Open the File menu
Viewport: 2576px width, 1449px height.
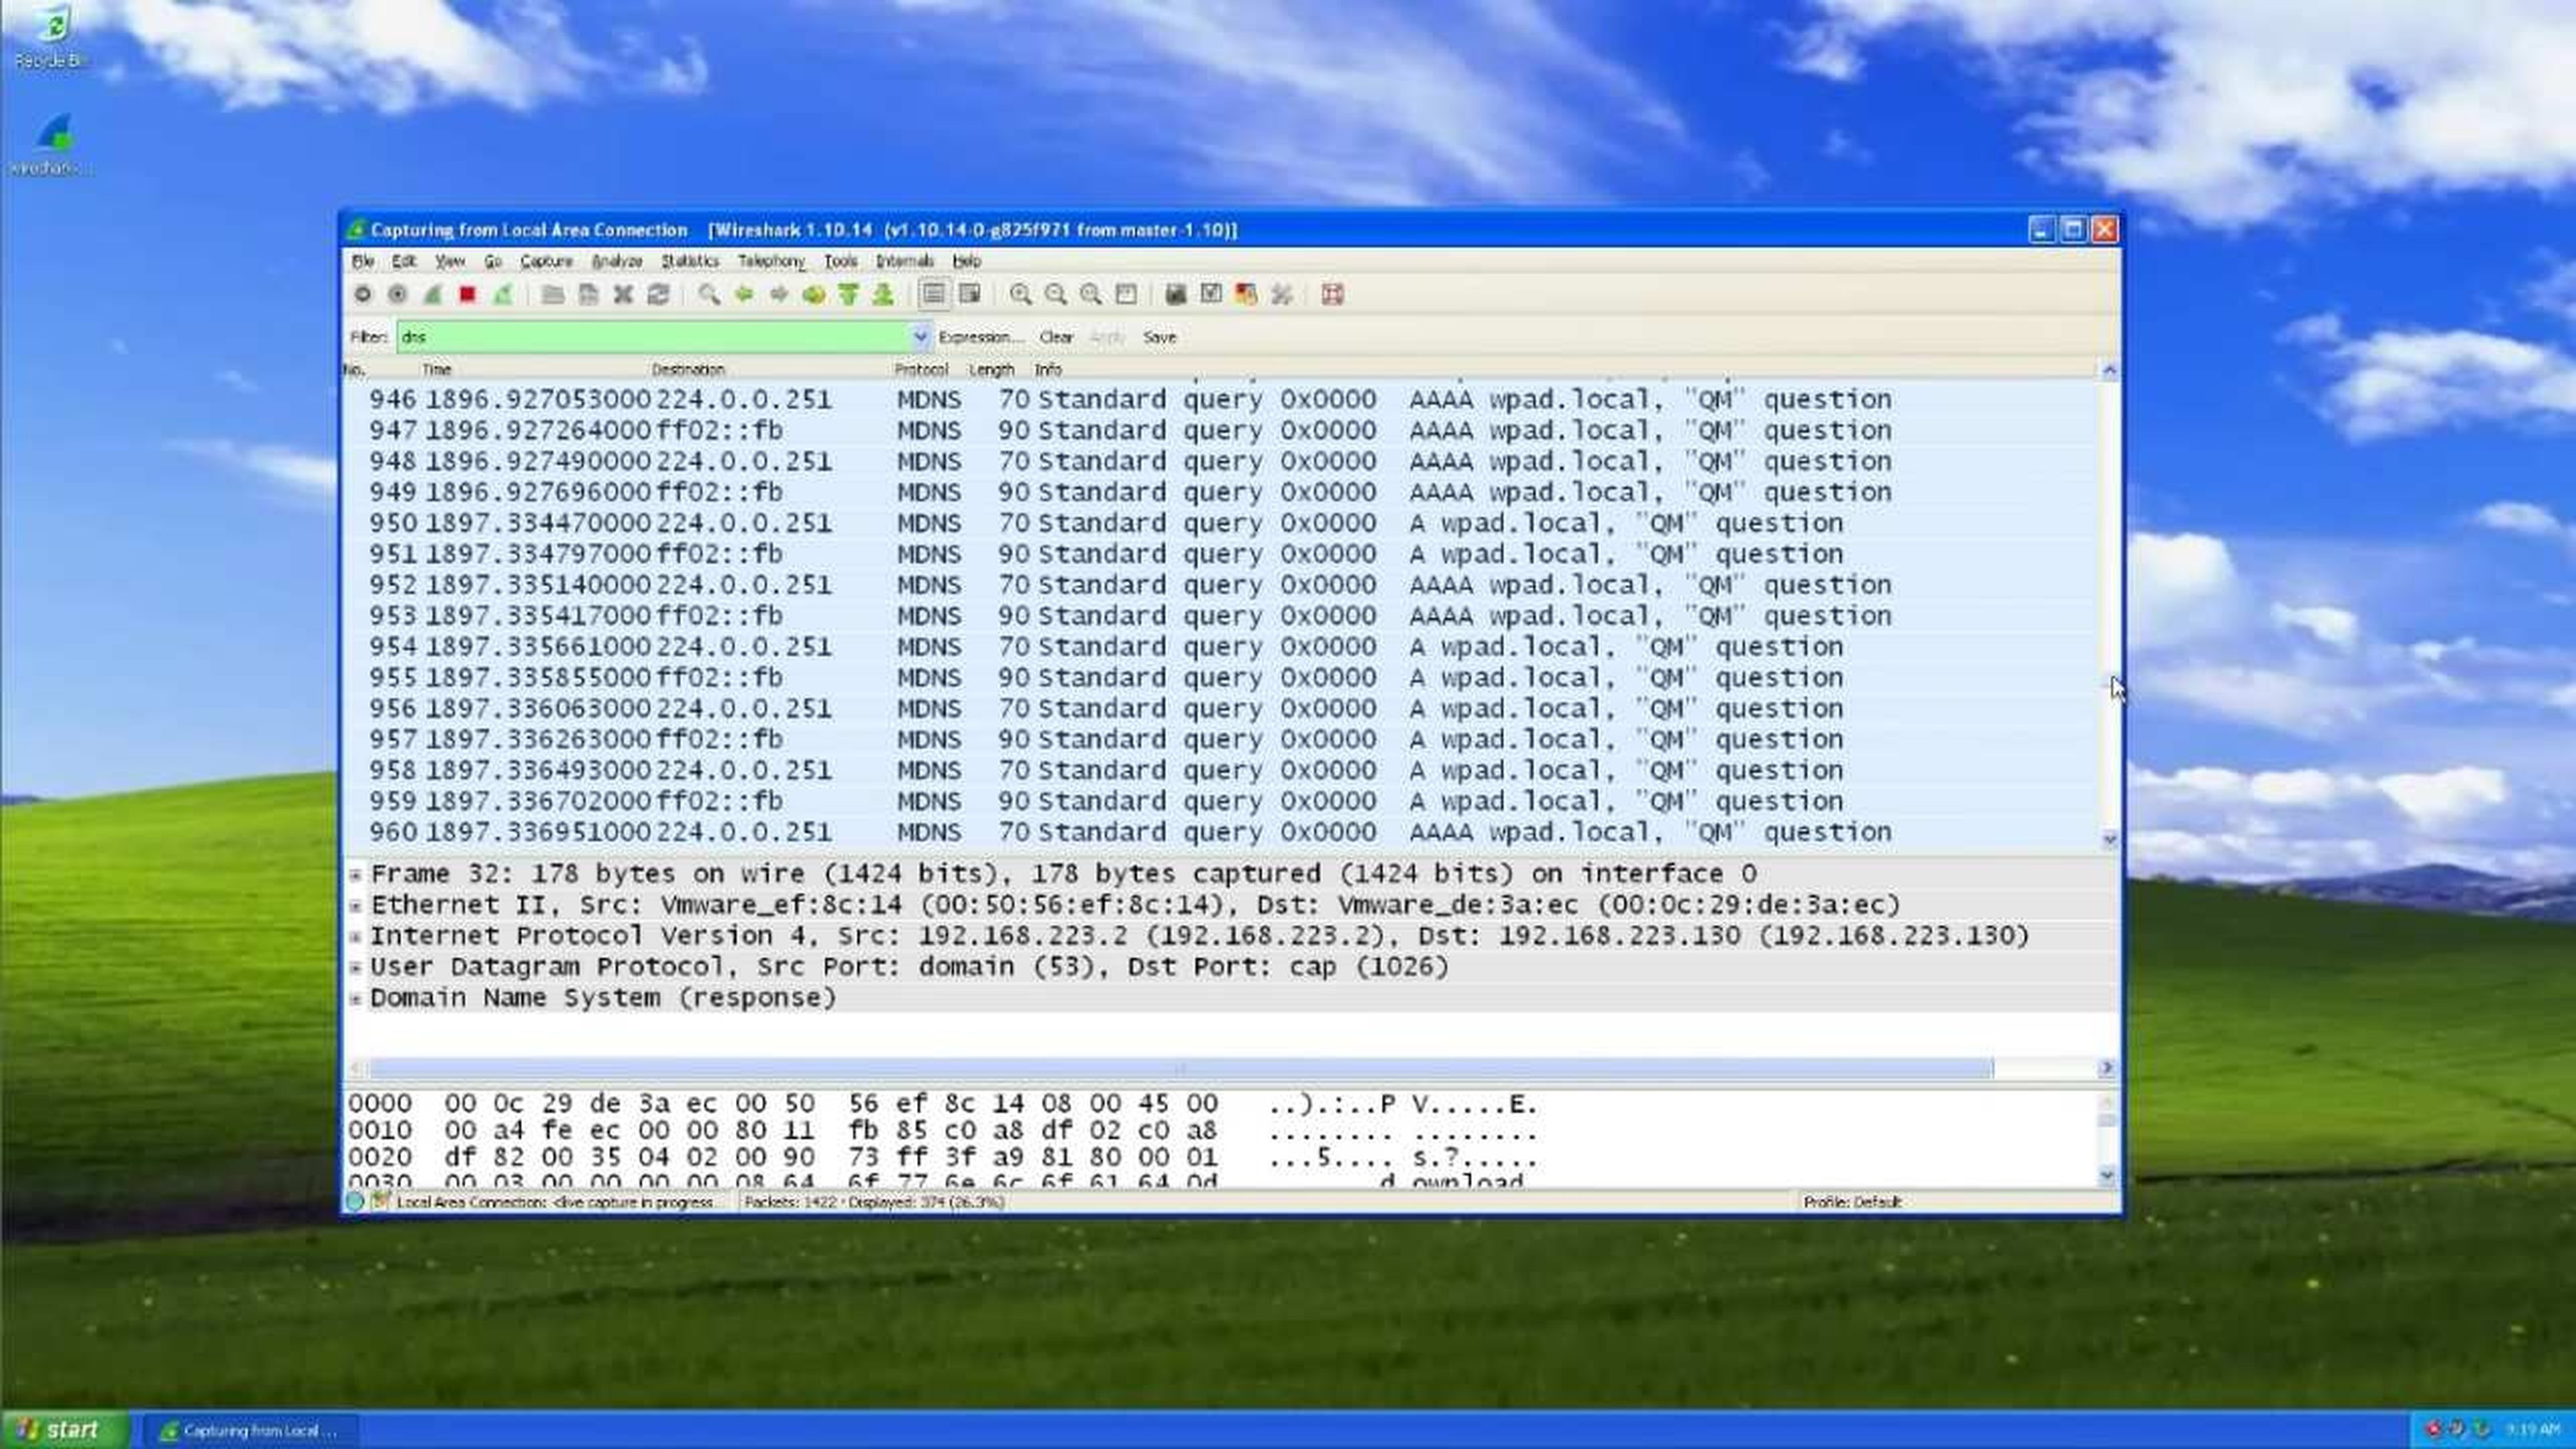pos(363,261)
